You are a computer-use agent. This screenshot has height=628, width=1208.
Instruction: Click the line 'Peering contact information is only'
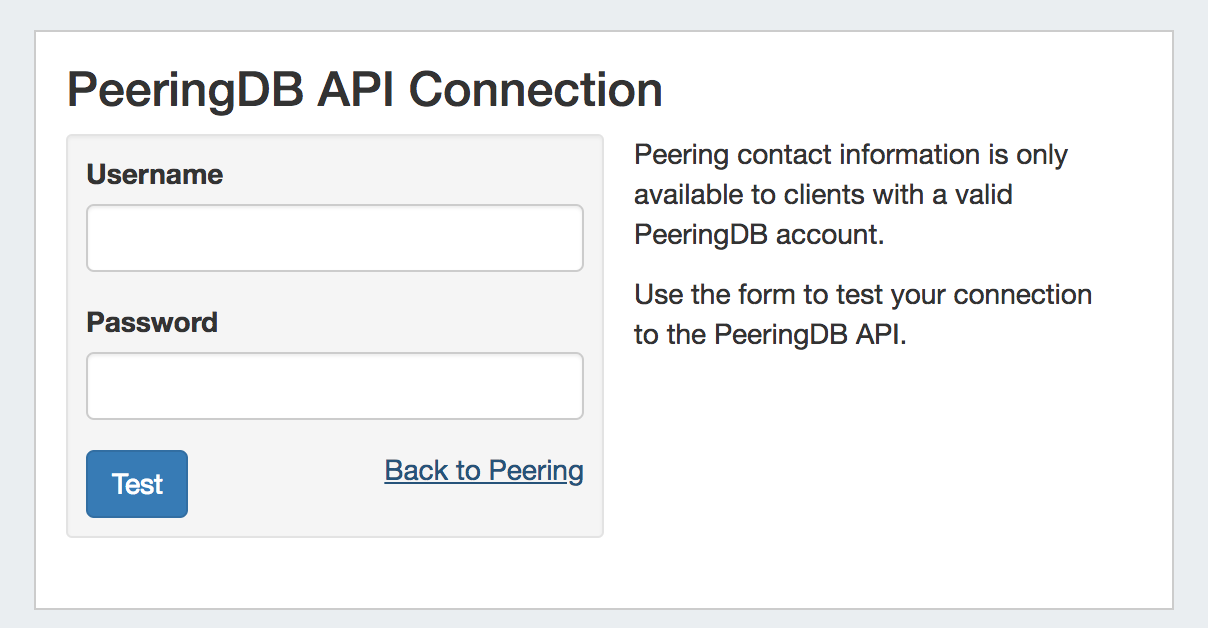point(851,155)
